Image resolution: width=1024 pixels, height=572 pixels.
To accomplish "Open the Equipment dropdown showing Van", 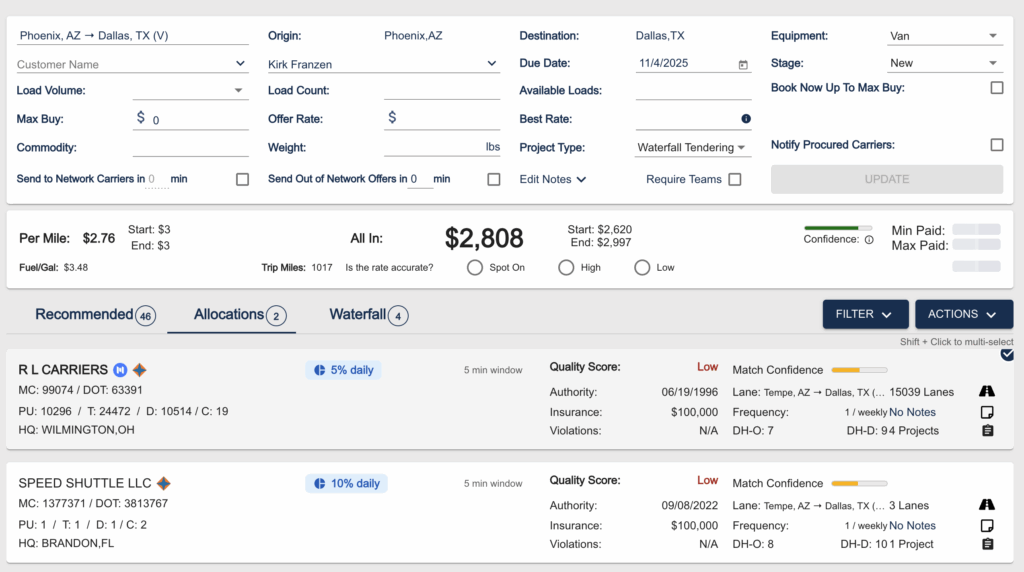I will pyautogui.click(x=944, y=36).
